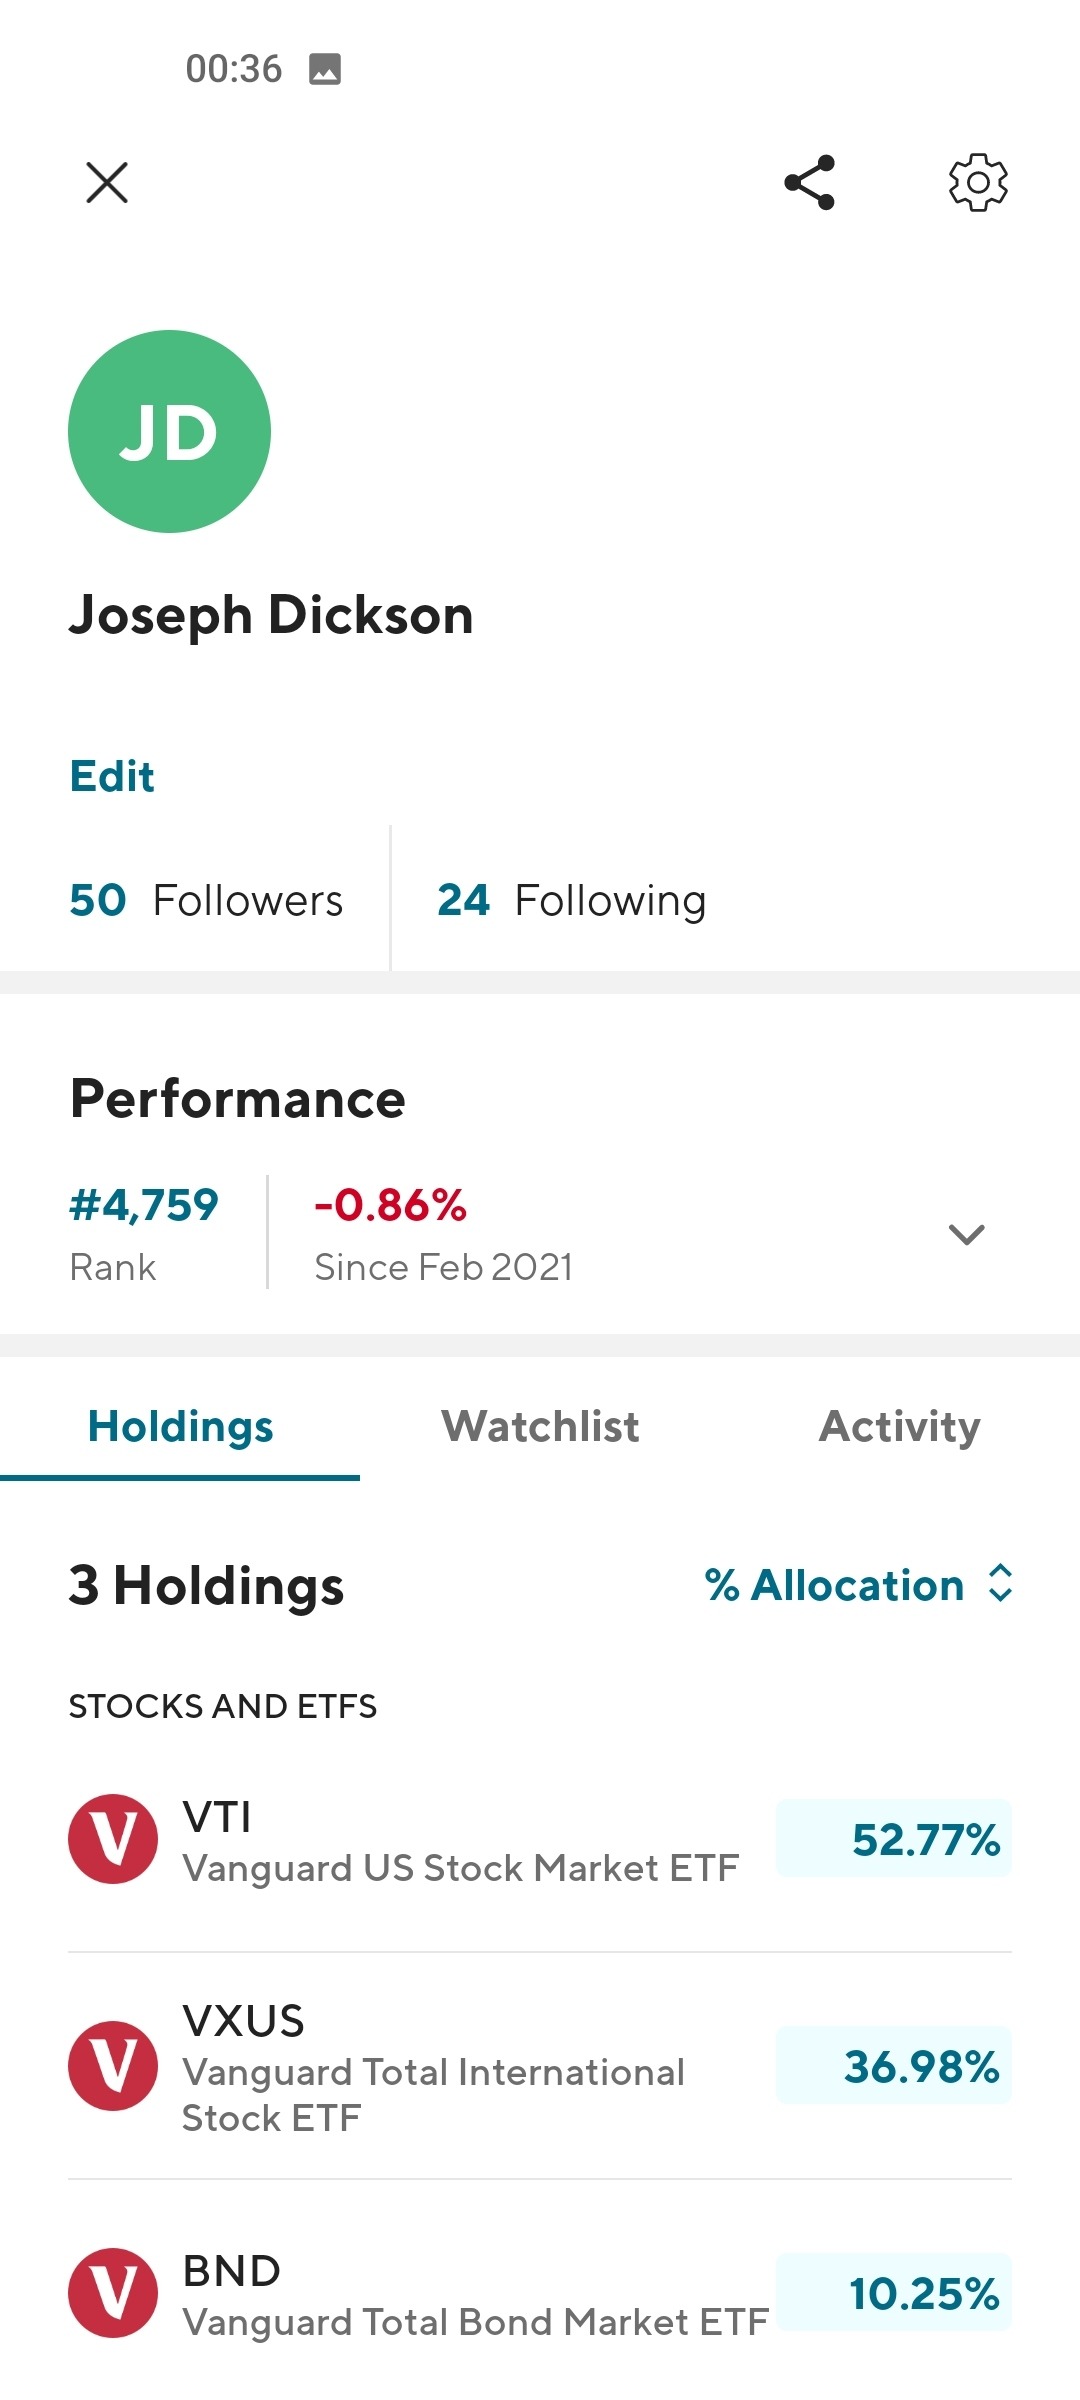The width and height of the screenshot is (1080, 2400).
Task: Tap the #4,759 rank value
Action: coord(144,1205)
